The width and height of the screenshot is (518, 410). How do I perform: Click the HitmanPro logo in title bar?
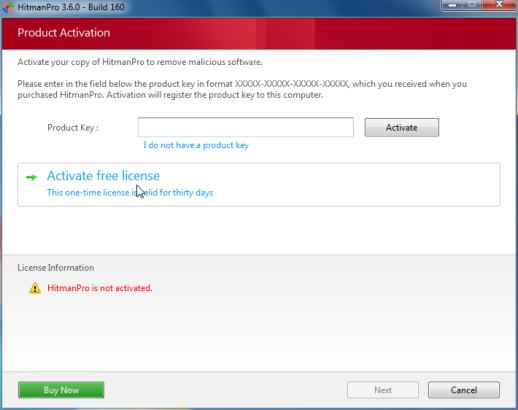pos(7,7)
